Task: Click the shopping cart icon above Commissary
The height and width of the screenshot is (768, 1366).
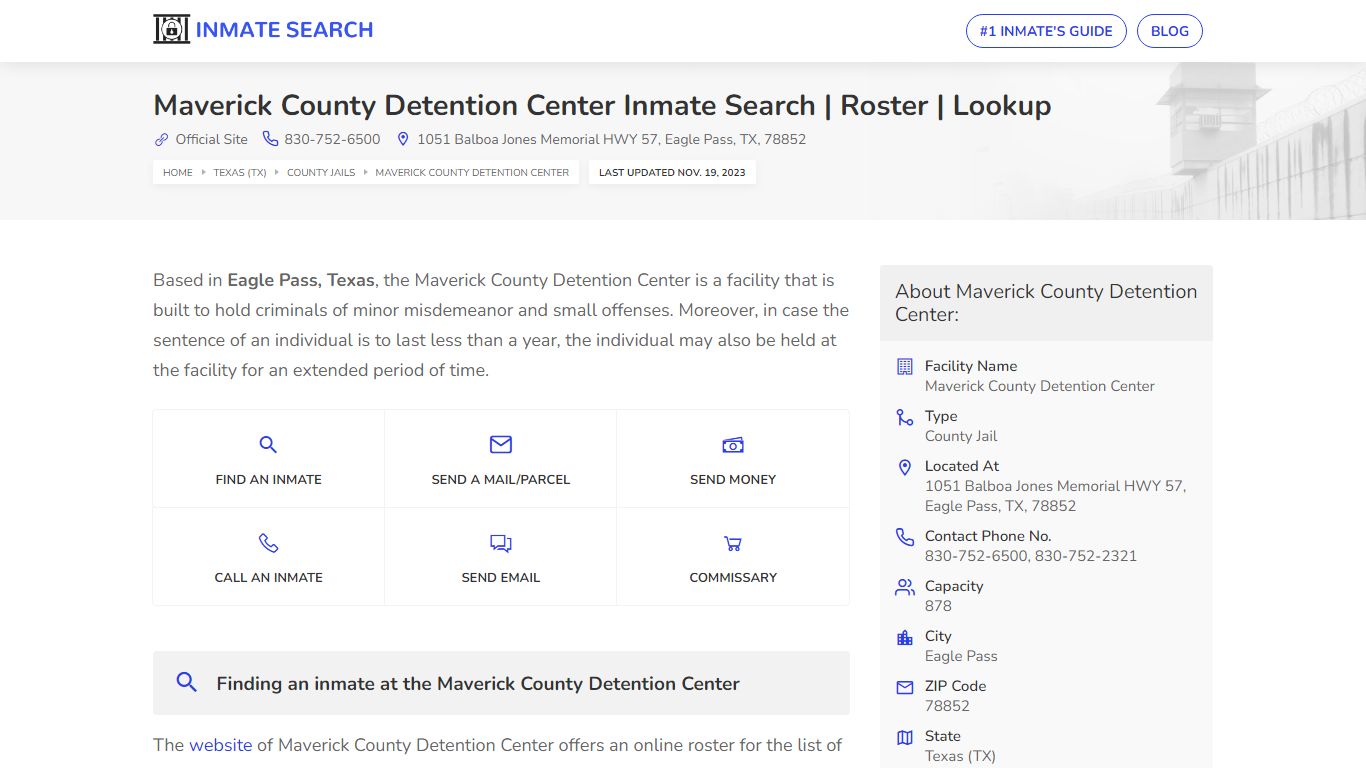Action: pos(733,544)
